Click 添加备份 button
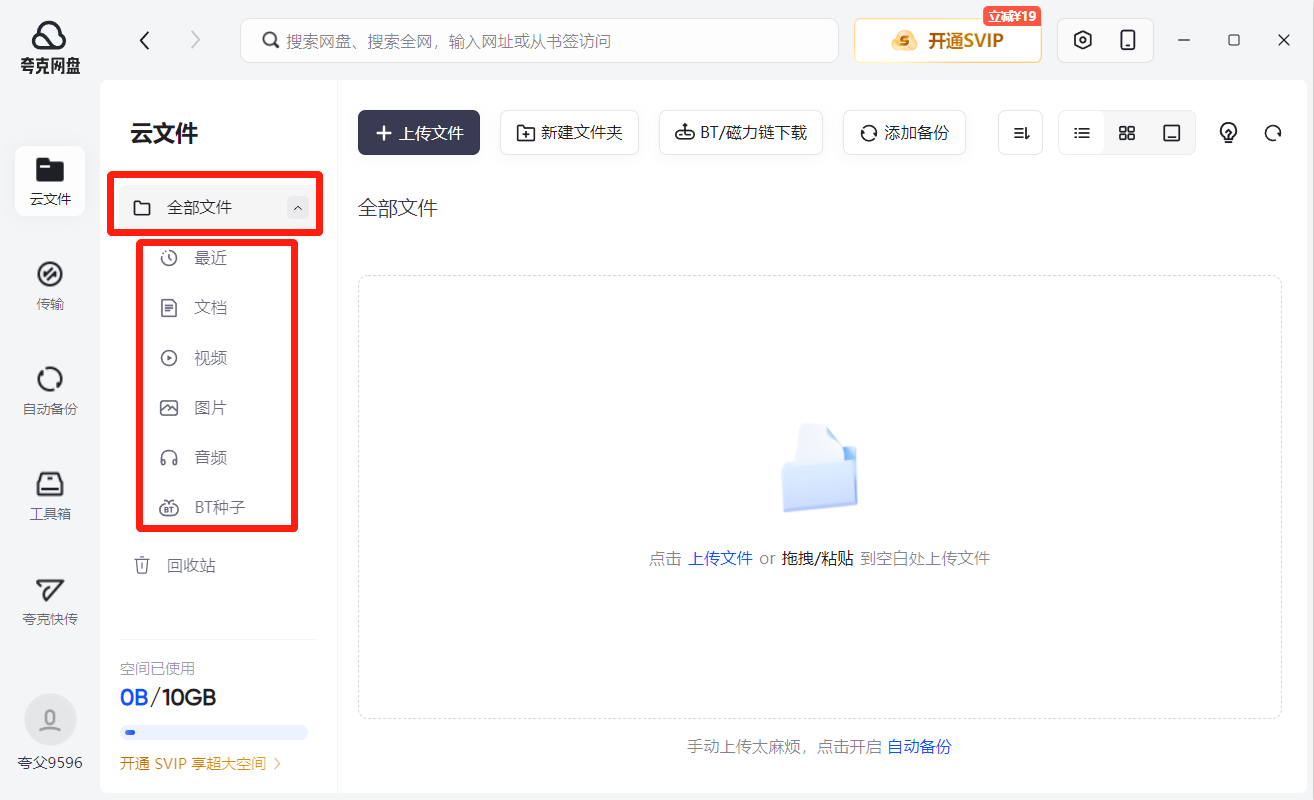Viewport: 1314px width, 800px height. coord(904,133)
